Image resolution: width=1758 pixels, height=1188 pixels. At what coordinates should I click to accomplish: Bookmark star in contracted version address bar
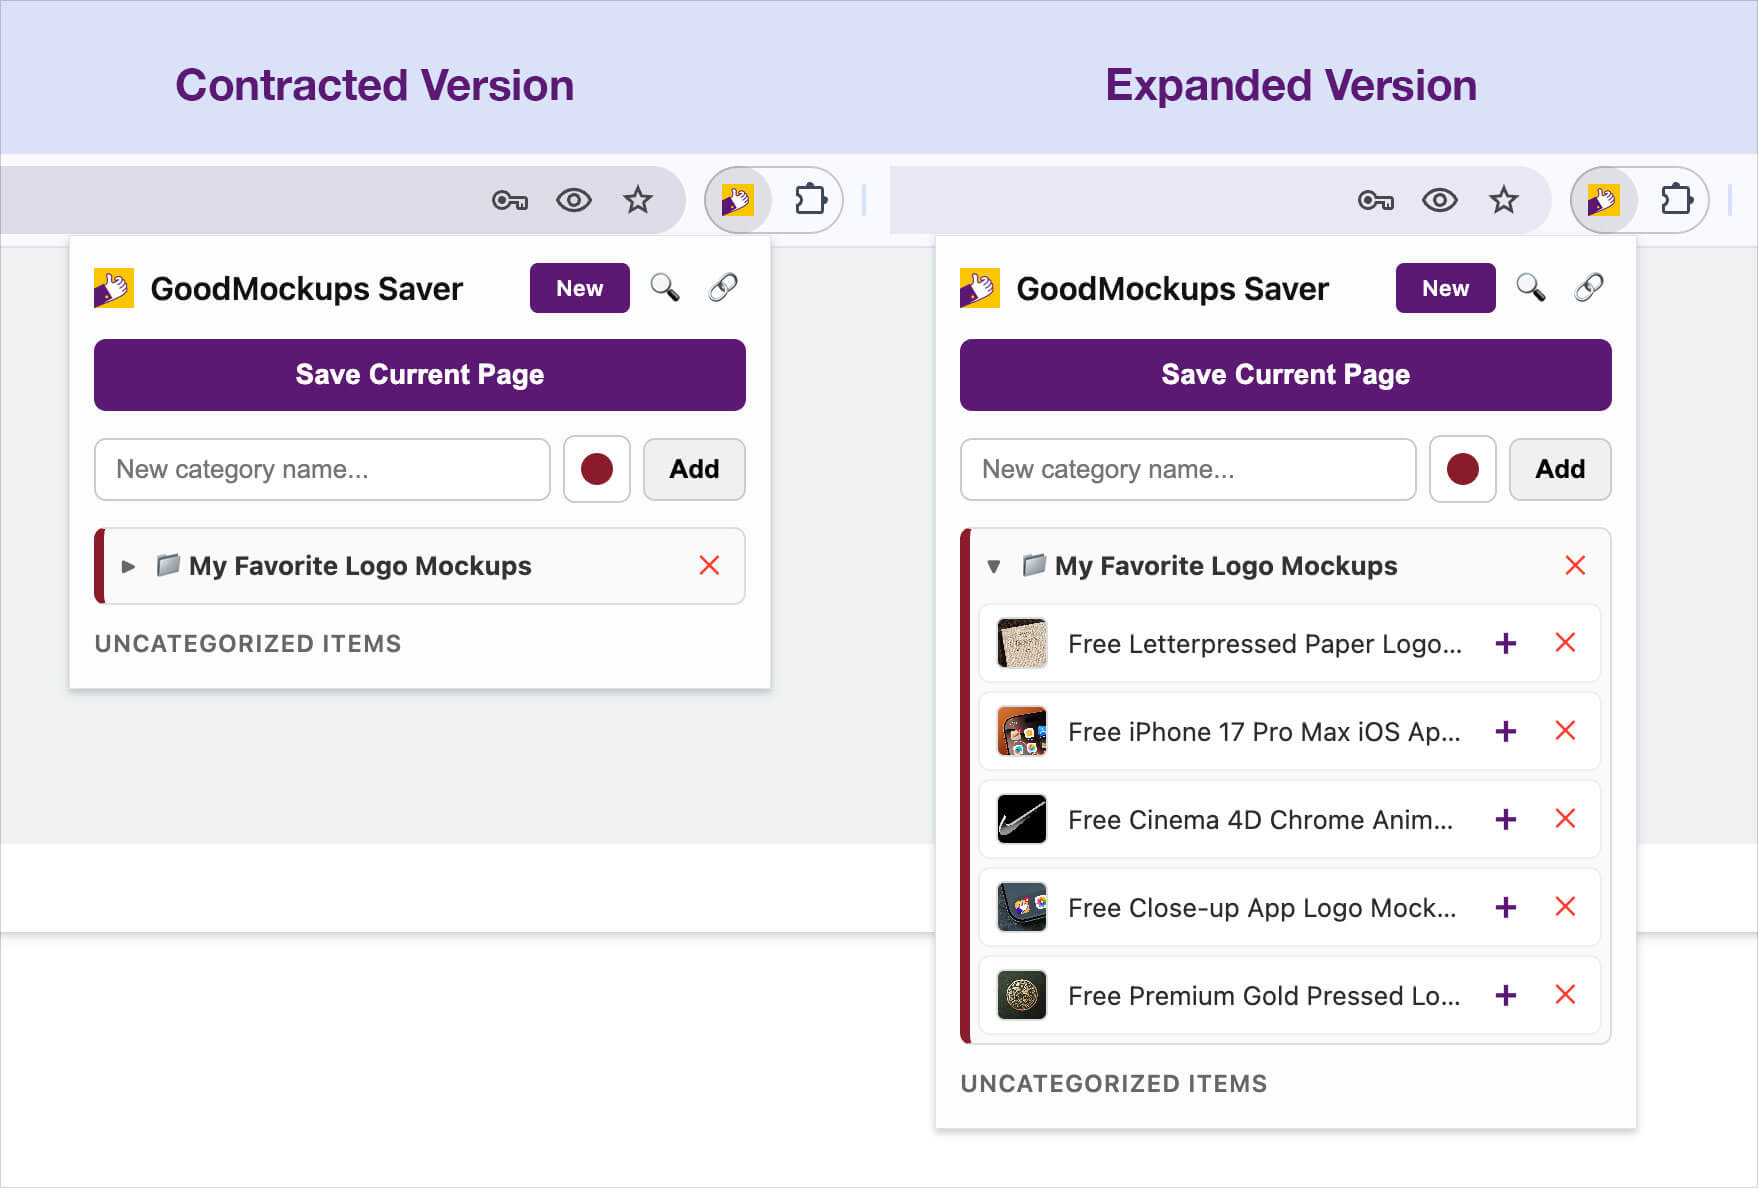click(x=638, y=200)
